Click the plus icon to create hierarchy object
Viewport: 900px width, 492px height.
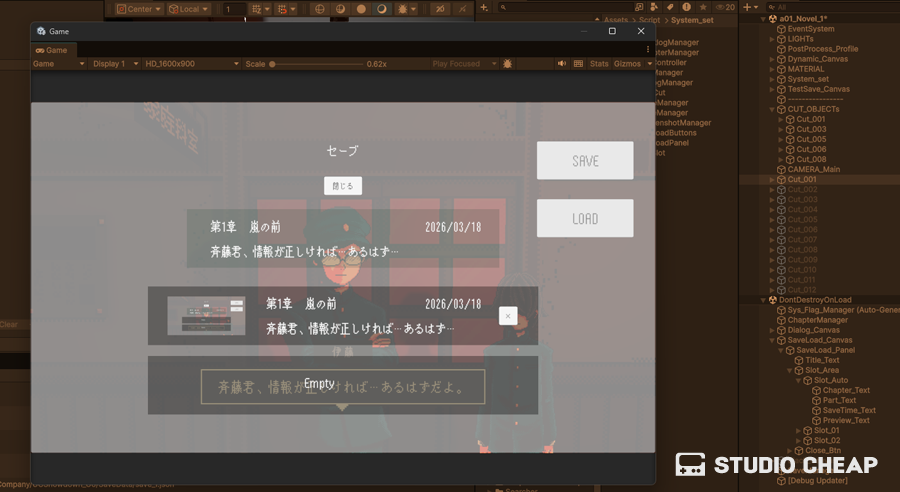coord(747,7)
